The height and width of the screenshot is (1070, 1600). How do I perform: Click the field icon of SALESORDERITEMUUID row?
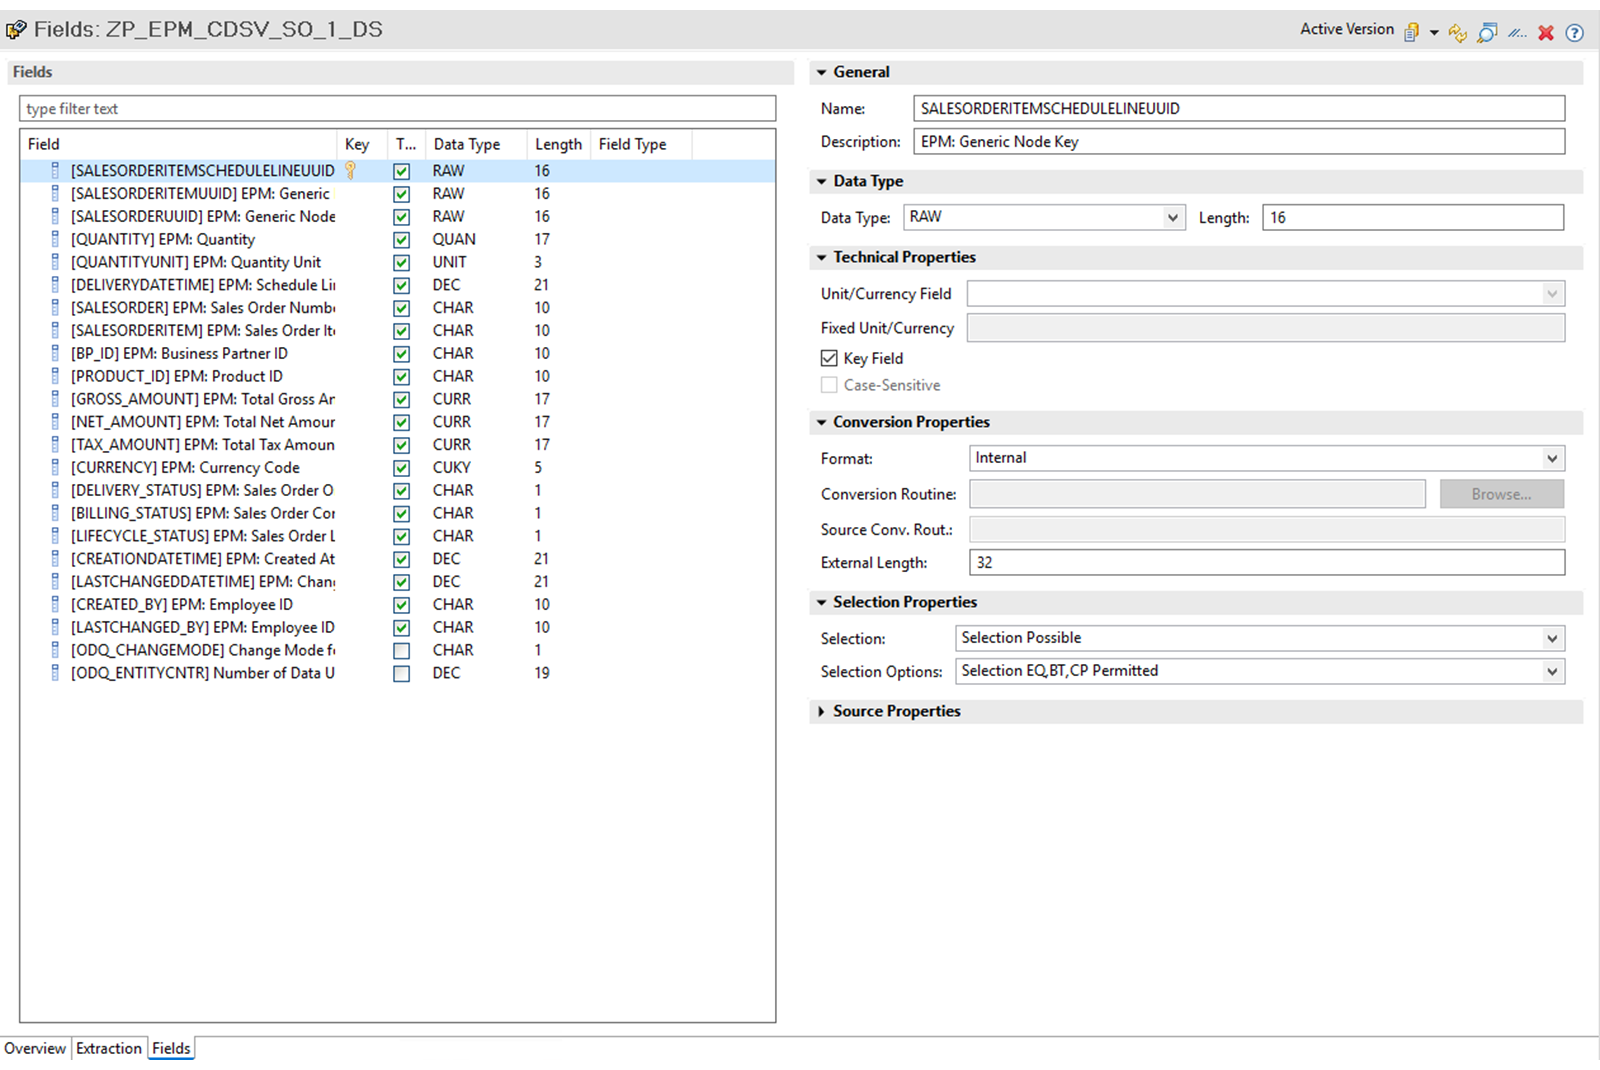(x=55, y=193)
